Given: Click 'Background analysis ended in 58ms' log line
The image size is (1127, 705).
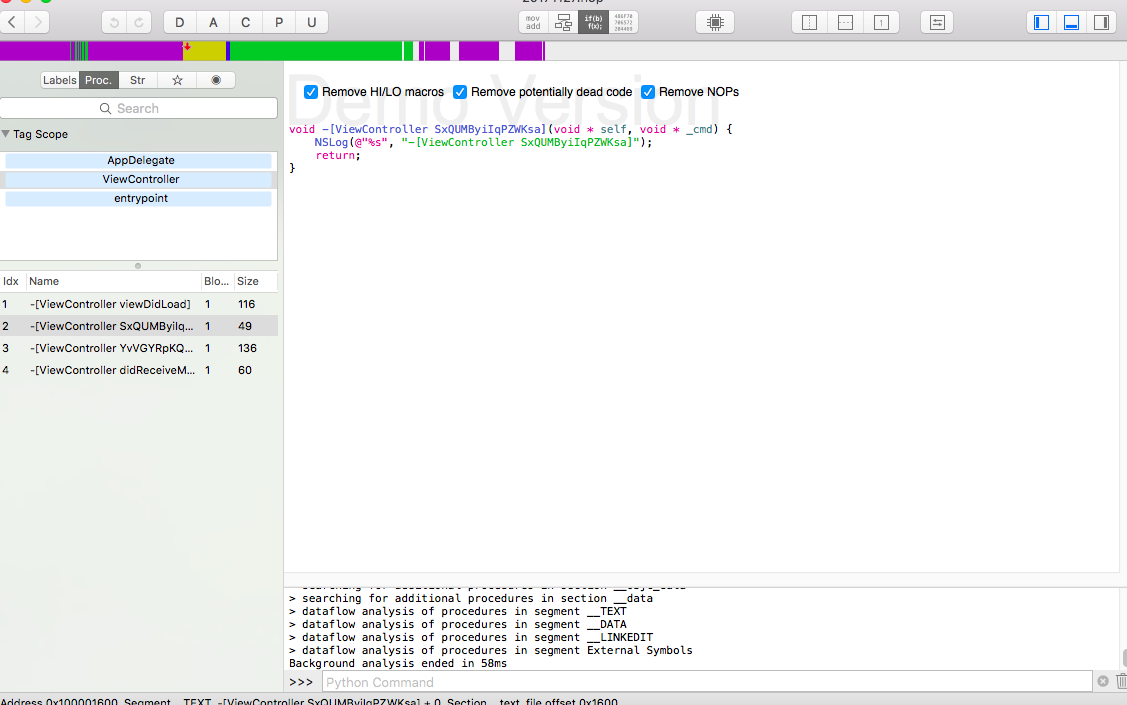Looking at the screenshot, I should click(397, 663).
